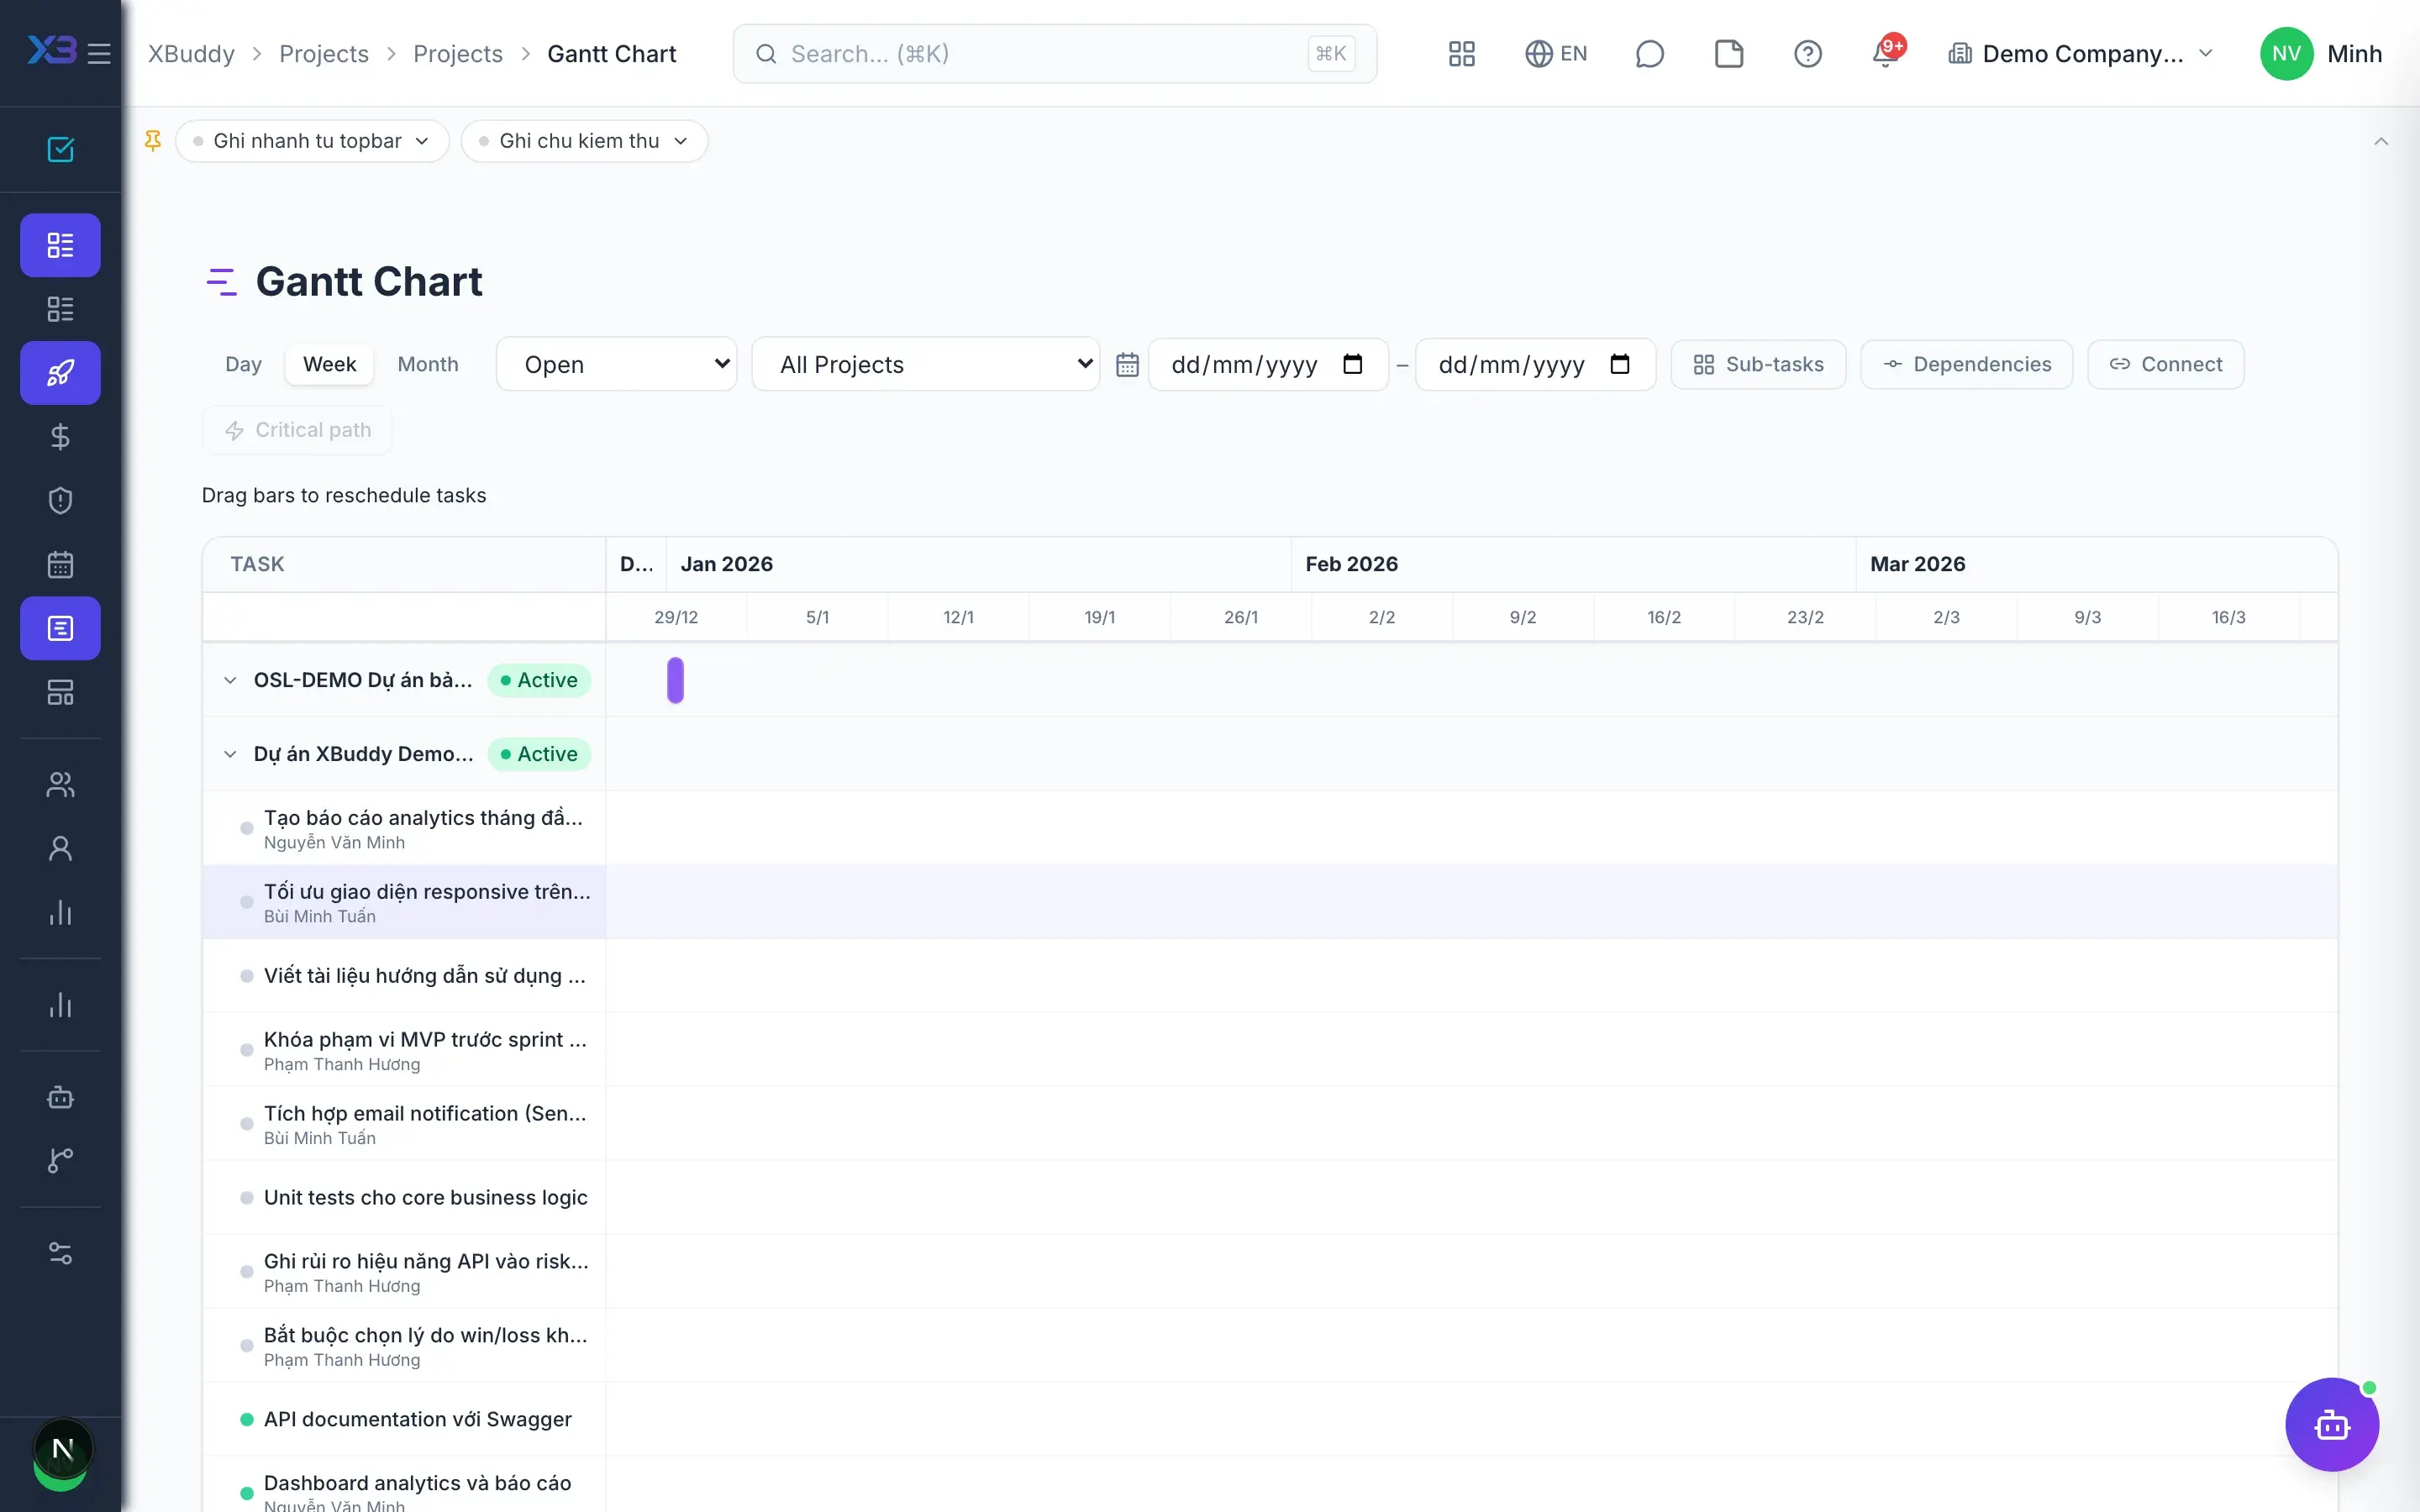Switch to Month view
Image resolution: width=2420 pixels, height=1512 pixels.
tap(428, 365)
